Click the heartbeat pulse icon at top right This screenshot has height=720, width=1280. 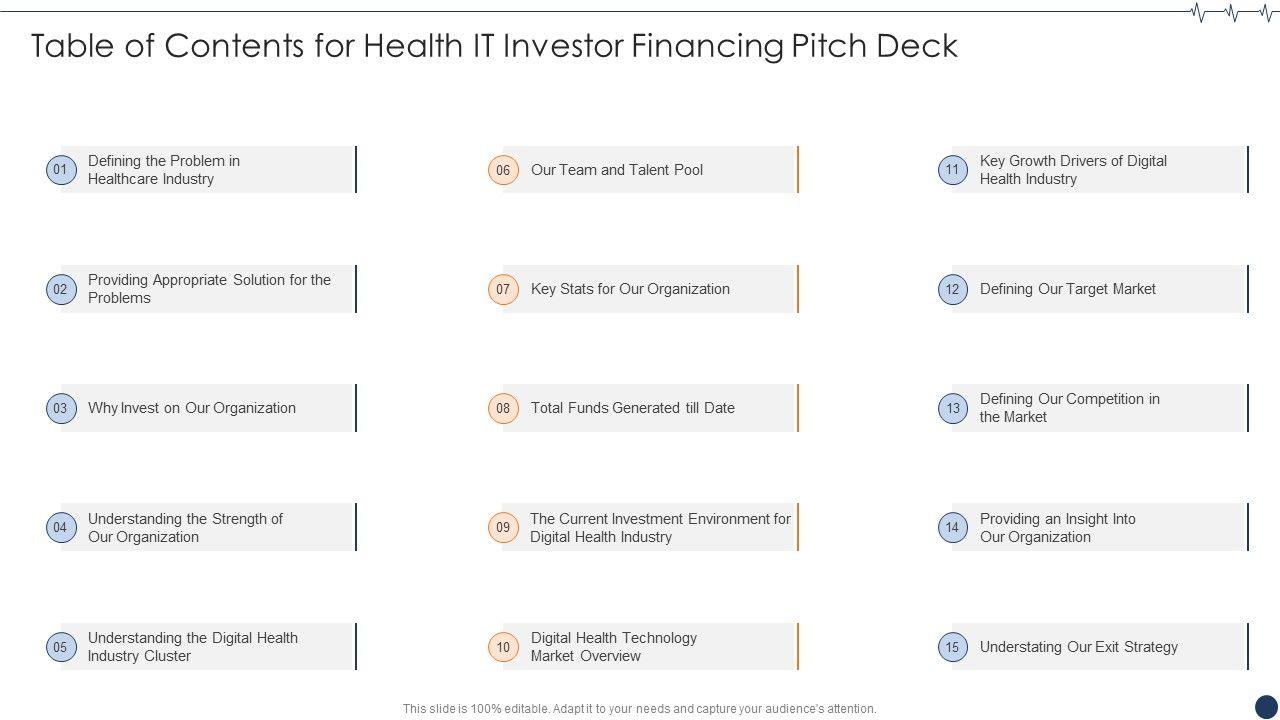click(x=1233, y=13)
